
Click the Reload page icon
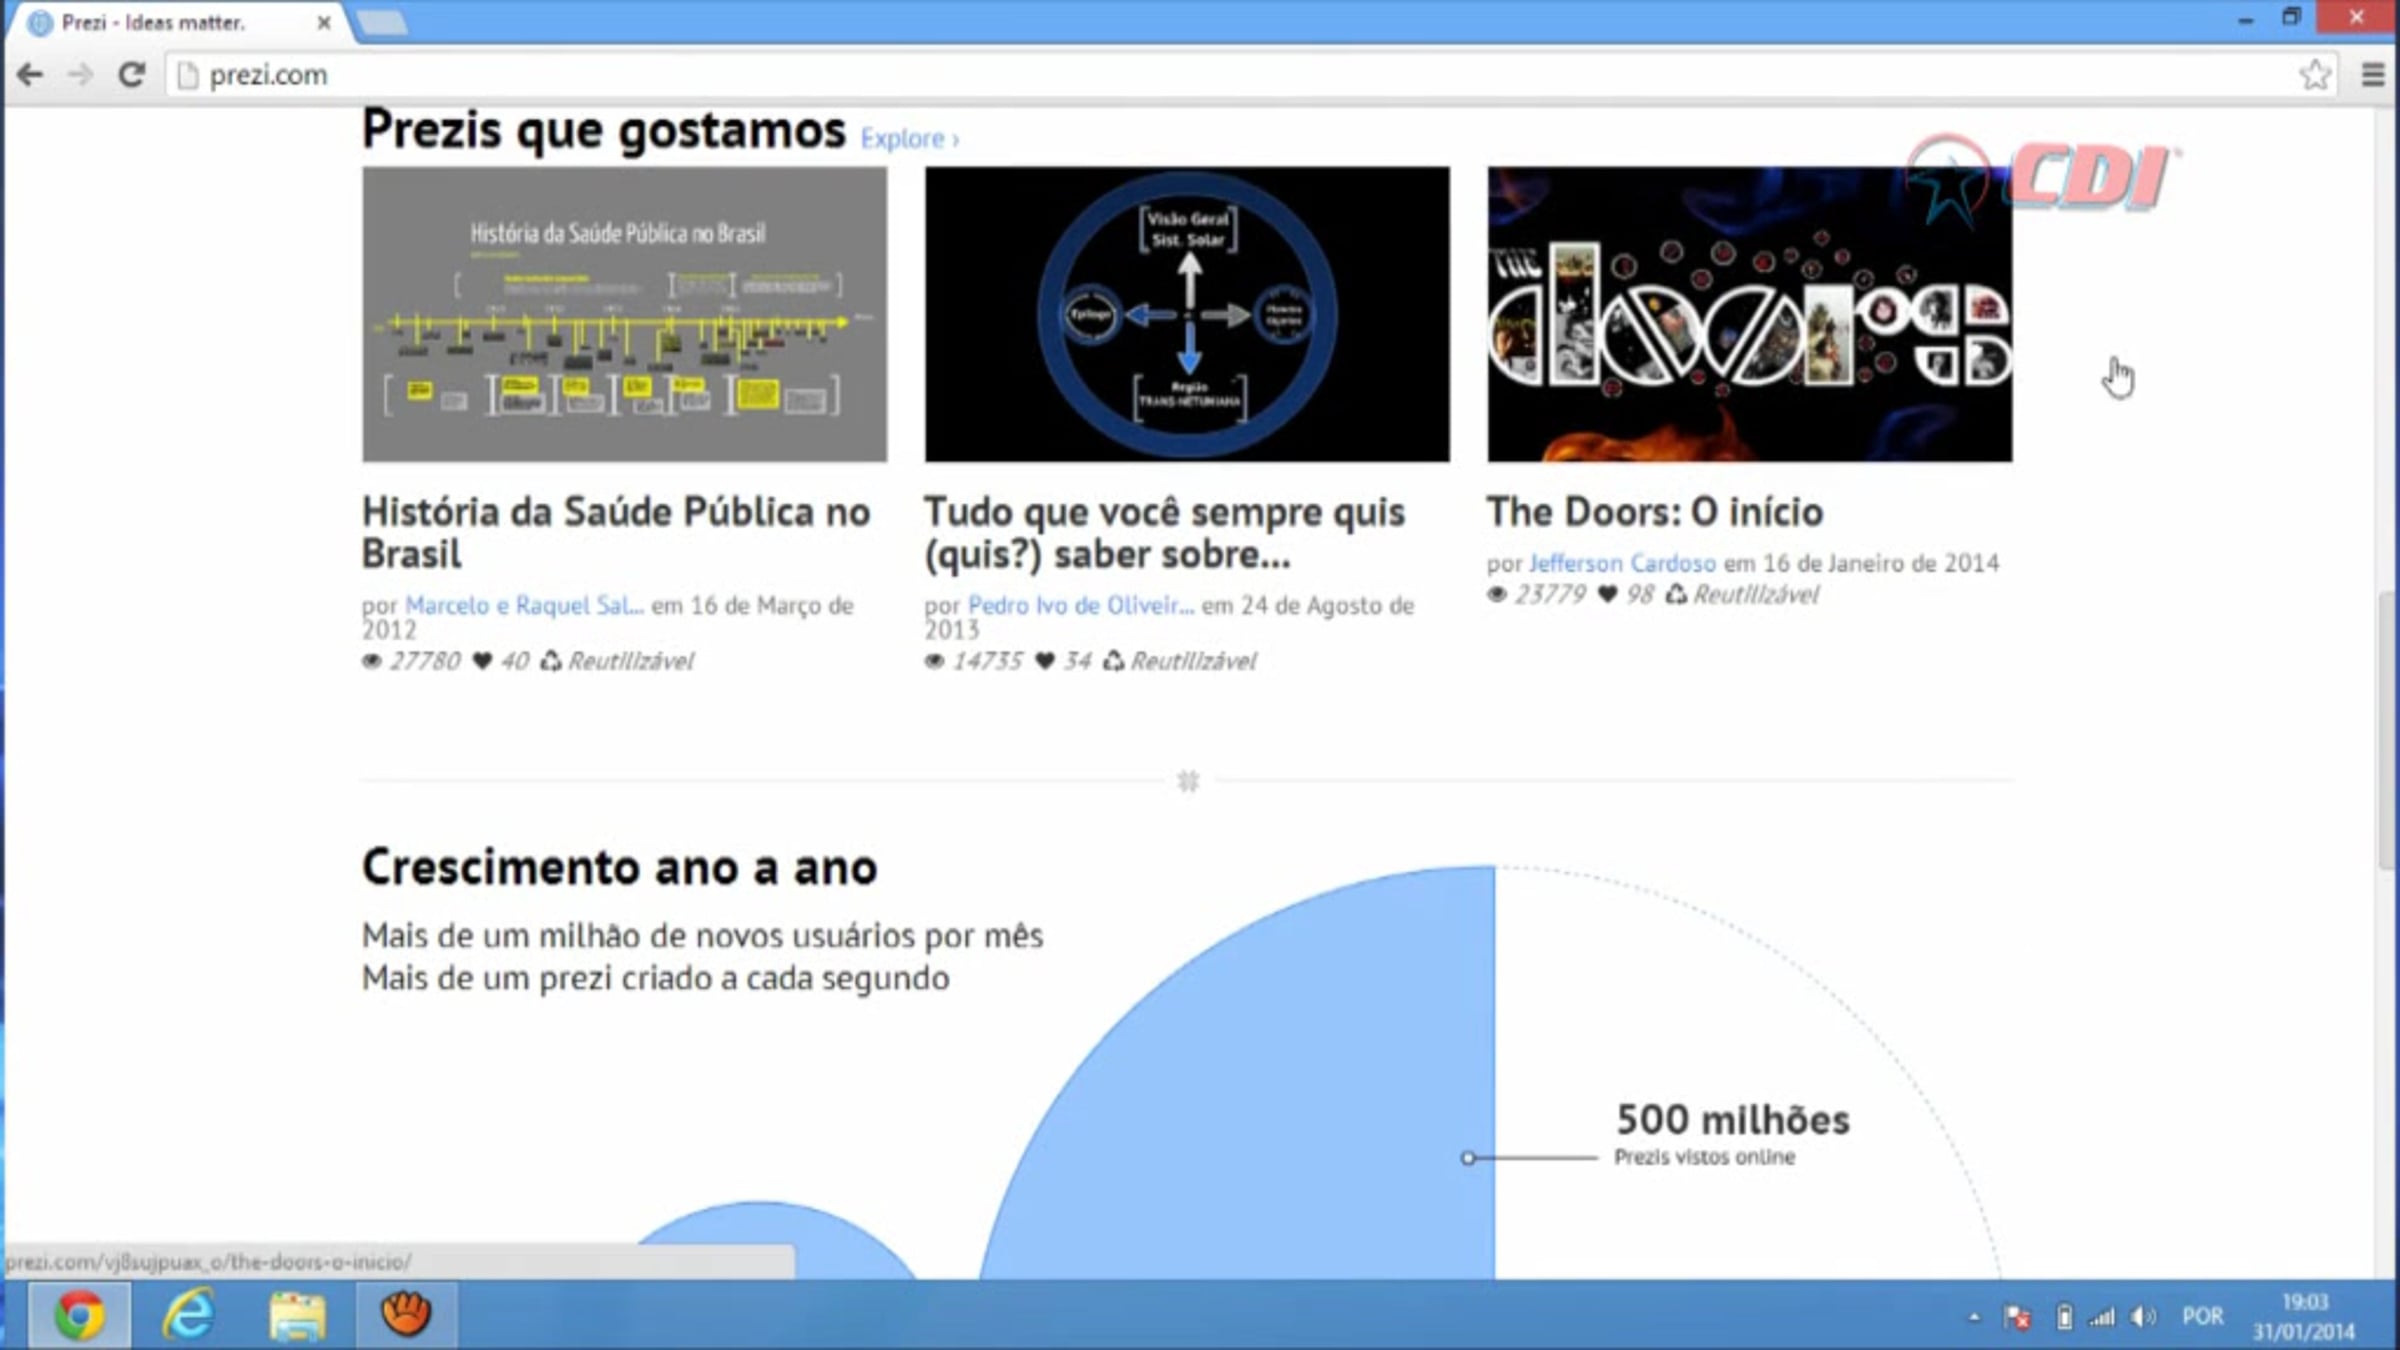[131, 75]
